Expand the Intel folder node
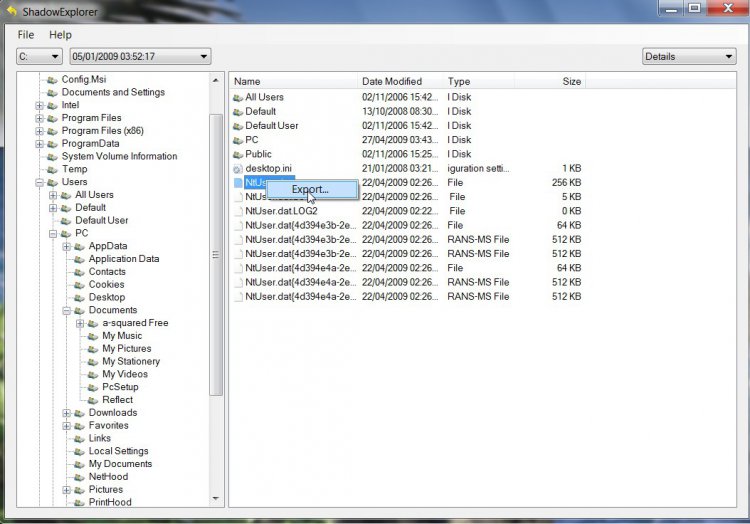750x524 pixels. [40, 105]
